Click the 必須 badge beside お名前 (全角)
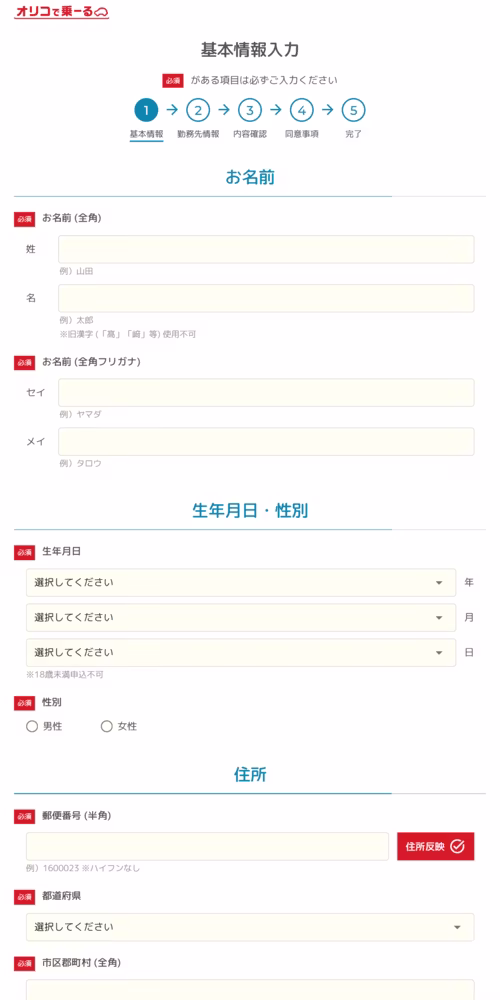 click(x=24, y=219)
